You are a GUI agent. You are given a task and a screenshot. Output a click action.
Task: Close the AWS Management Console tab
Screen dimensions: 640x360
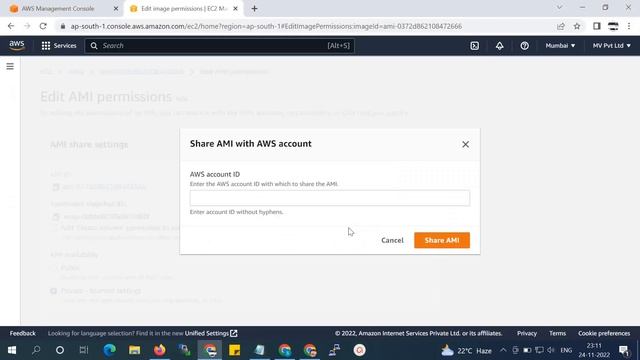[116, 9]
